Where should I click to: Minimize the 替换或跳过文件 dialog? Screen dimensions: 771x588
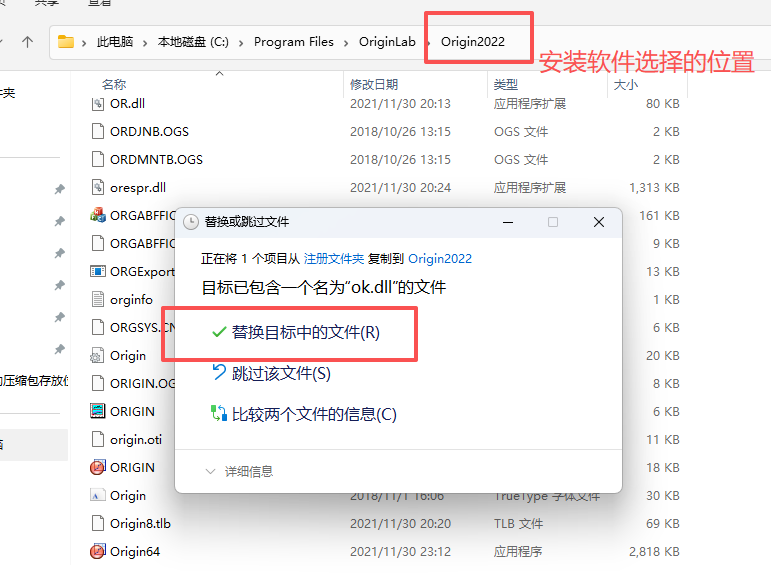(x=508, y=222)
